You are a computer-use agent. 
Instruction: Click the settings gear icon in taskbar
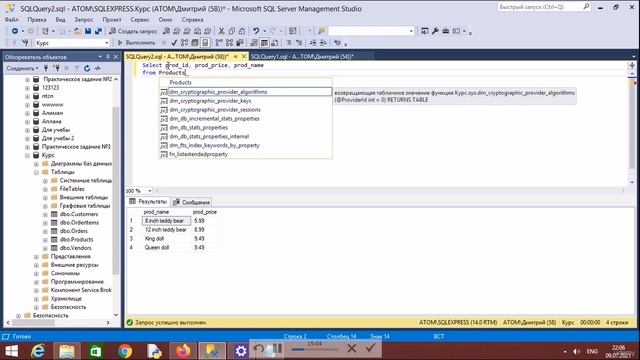241,351
